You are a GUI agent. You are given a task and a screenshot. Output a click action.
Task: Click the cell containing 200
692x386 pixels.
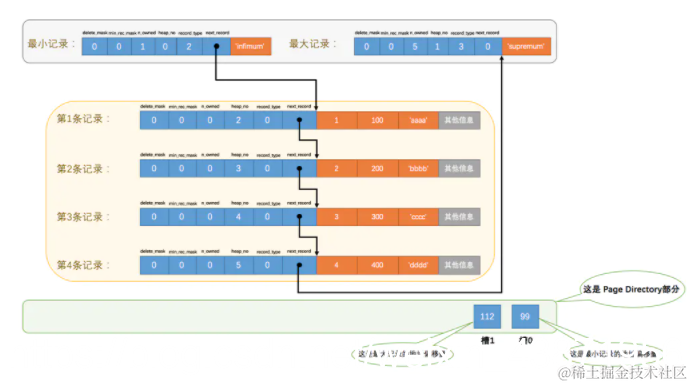tap(377, 169)
